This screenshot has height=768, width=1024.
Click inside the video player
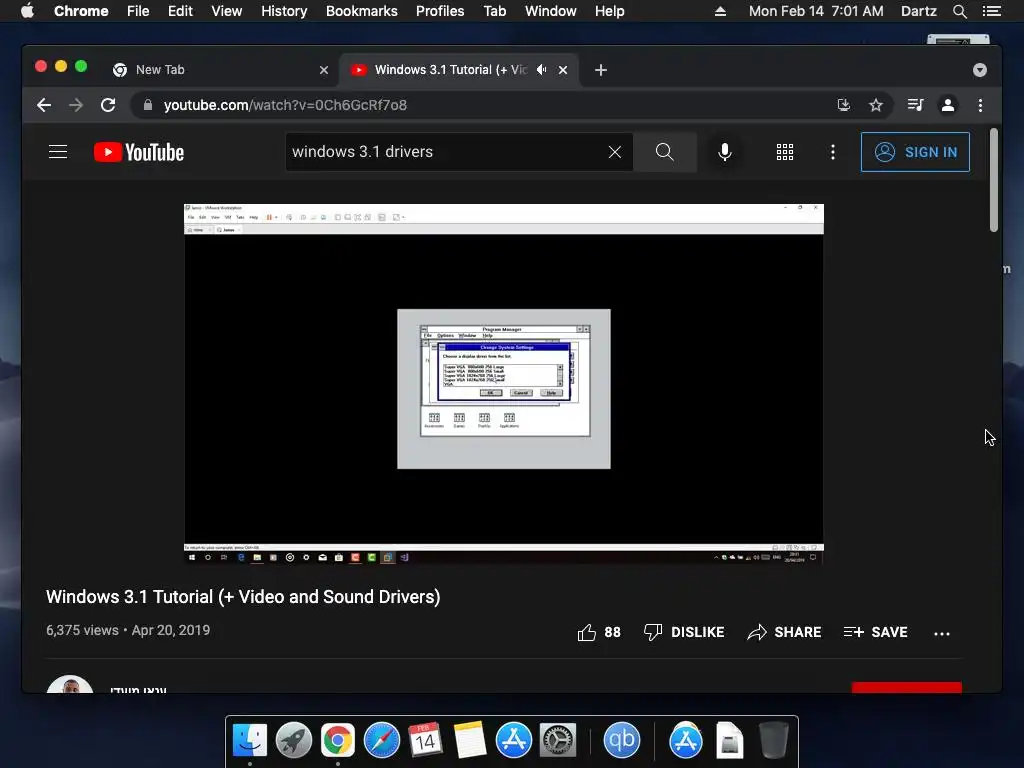click(x=504, y=383)
